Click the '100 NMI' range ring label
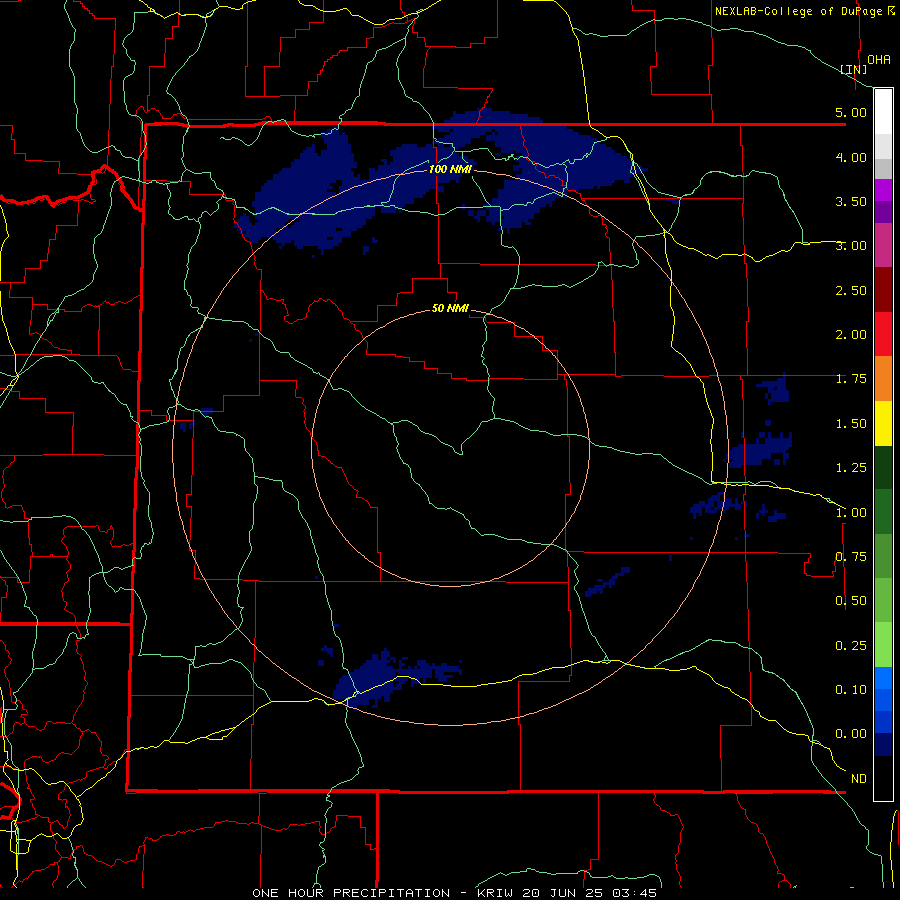The image size is (900, 900). coord(450,169)
